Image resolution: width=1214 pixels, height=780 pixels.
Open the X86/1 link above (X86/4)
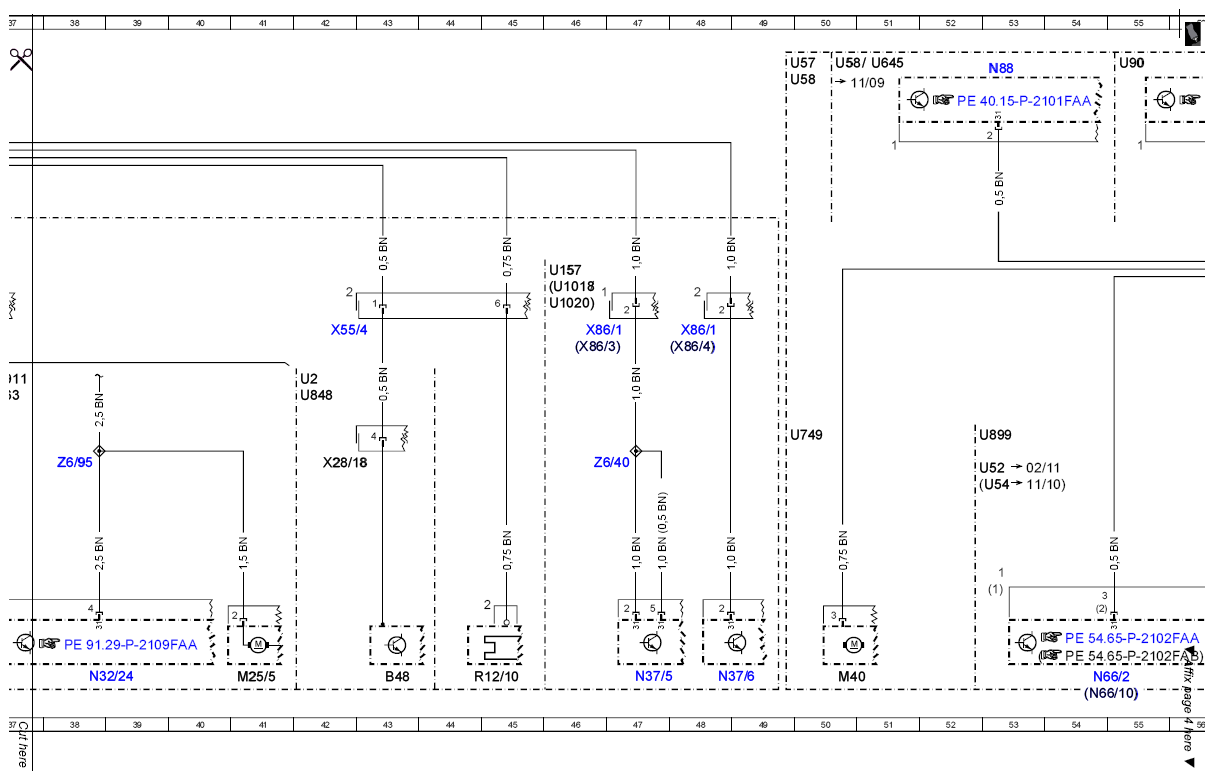click(x=699, y=329)
